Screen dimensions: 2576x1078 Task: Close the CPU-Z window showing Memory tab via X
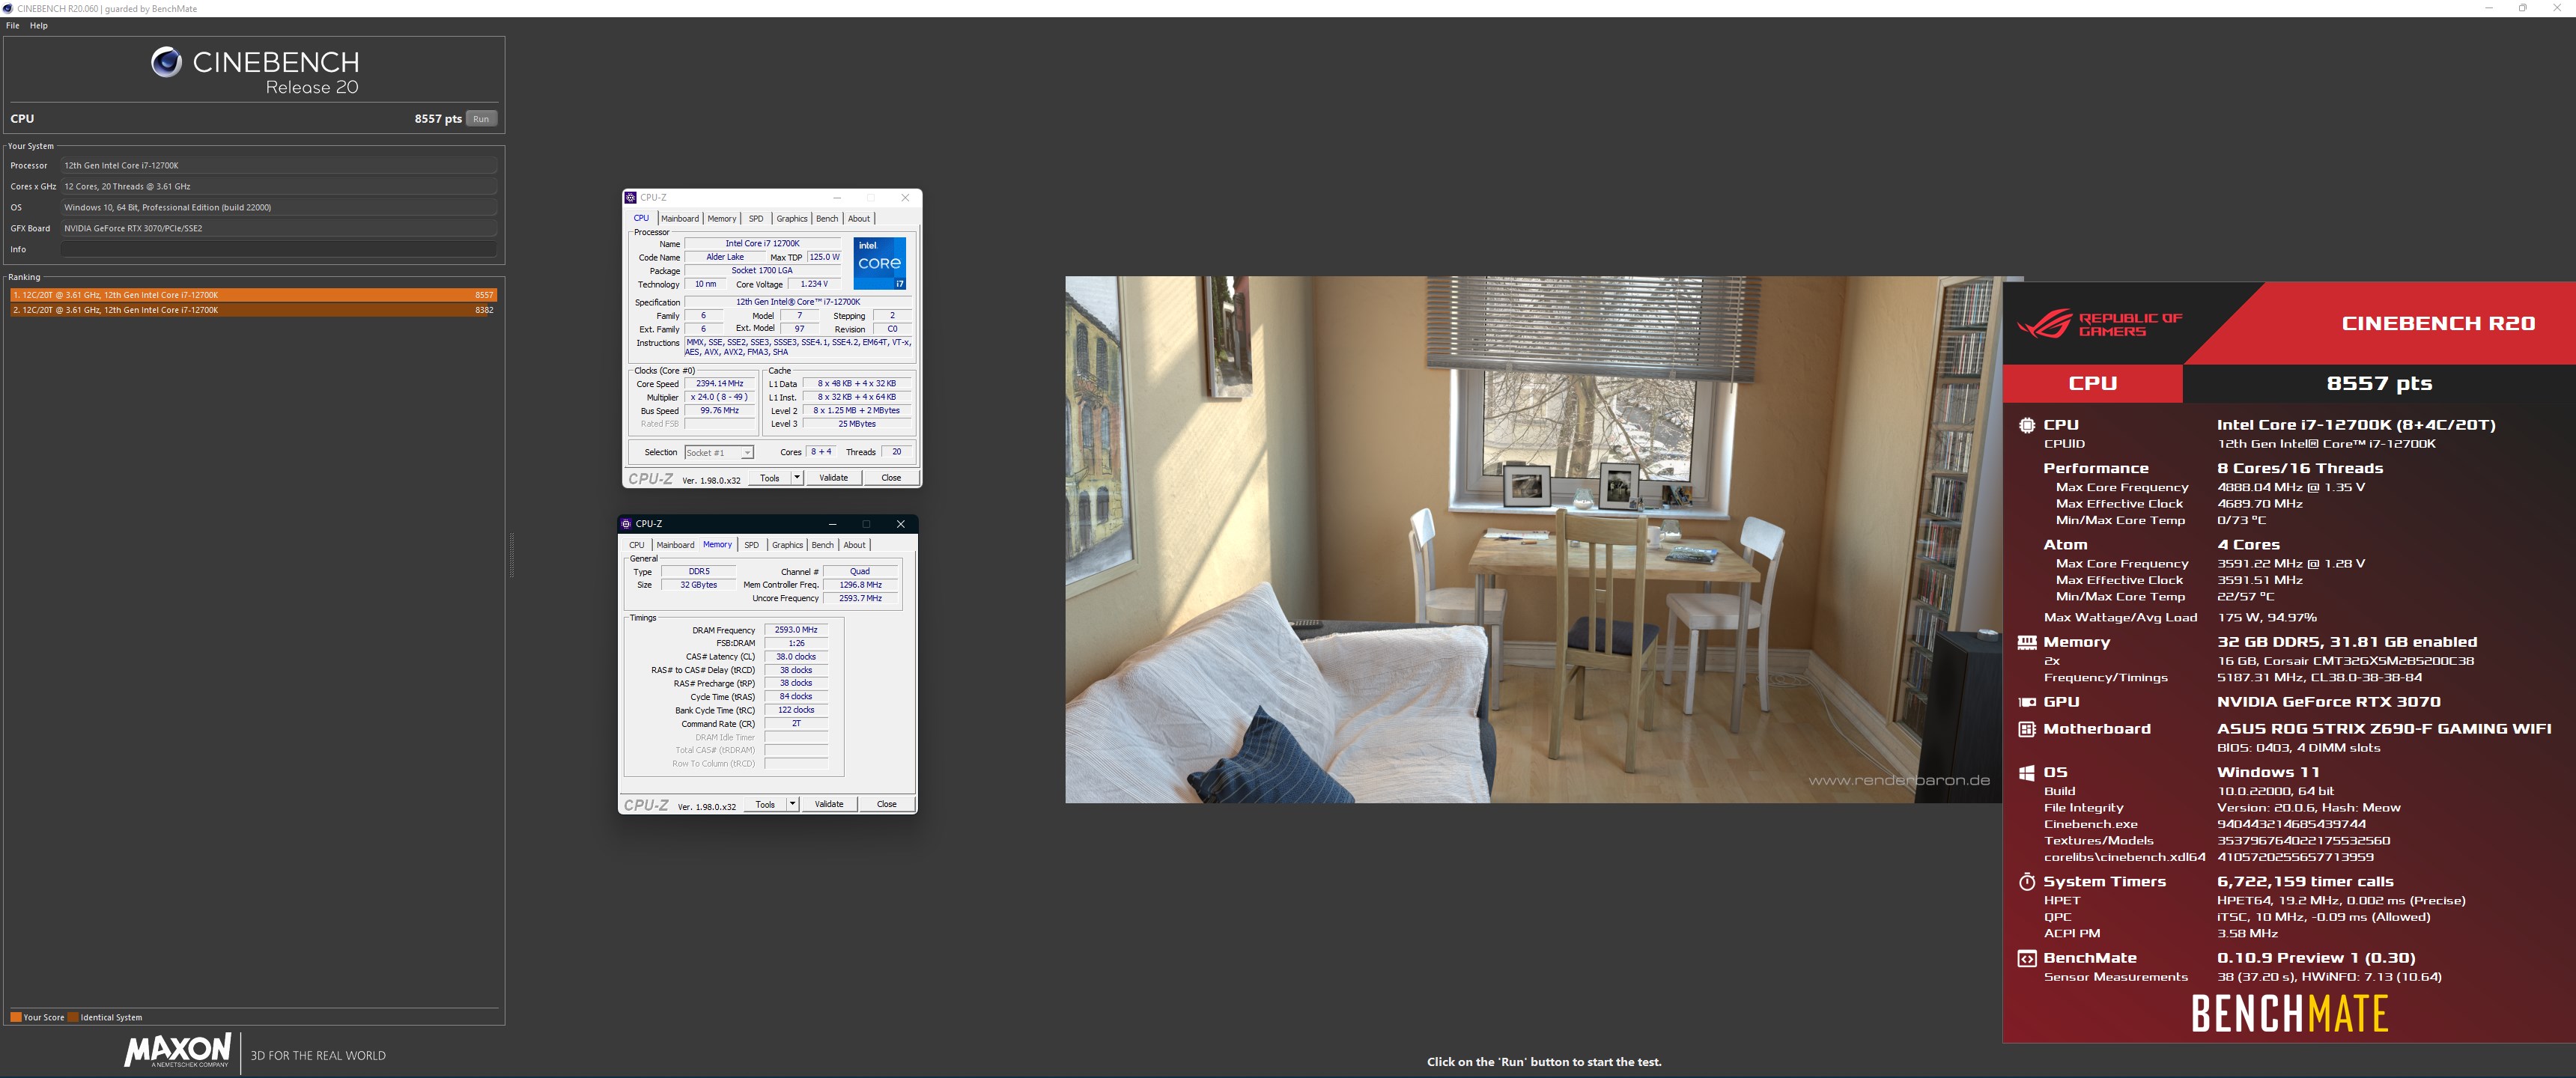tap(900, 524)
